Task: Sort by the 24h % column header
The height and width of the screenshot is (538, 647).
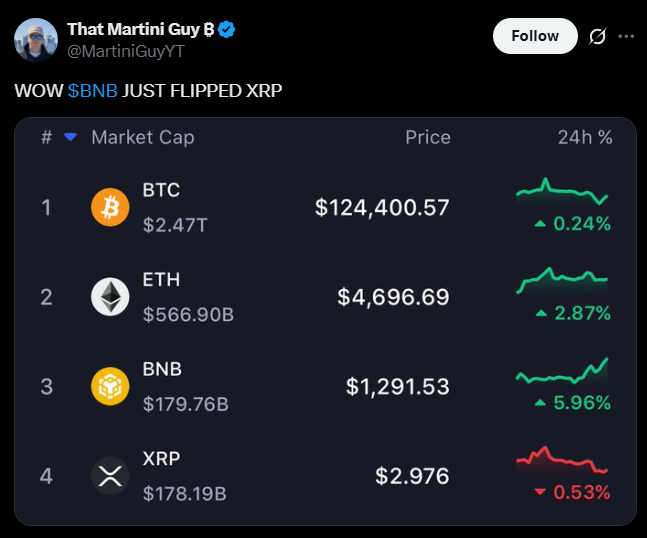Action: pyautogui.click(x=585, y=137)
